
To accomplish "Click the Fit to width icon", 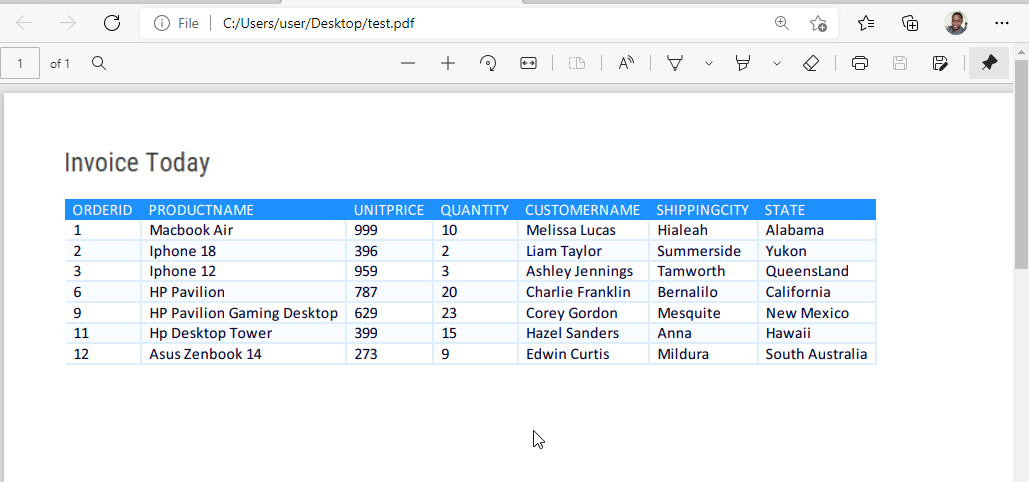I will [528, 63].
